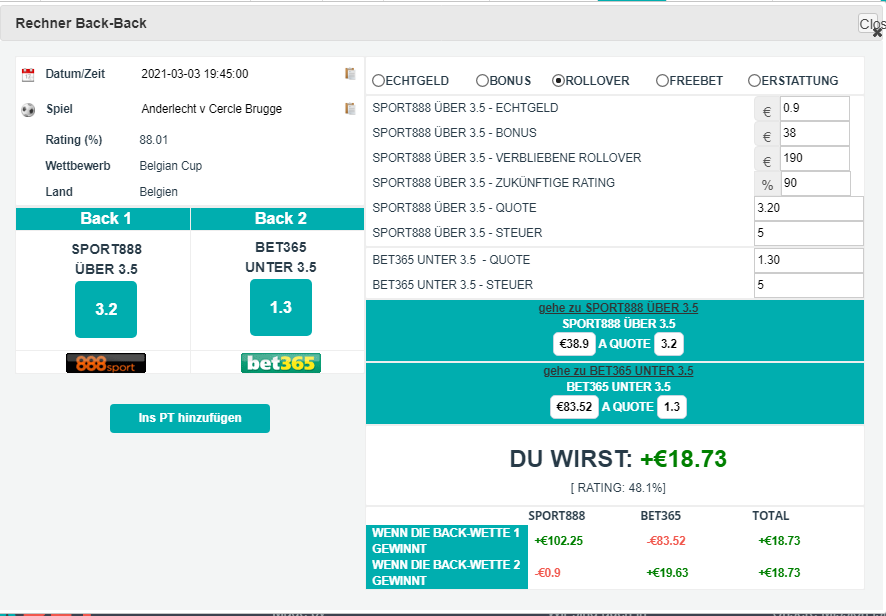
Task: Open the bet365 bookmaker logo
Action: click(281, 363)
